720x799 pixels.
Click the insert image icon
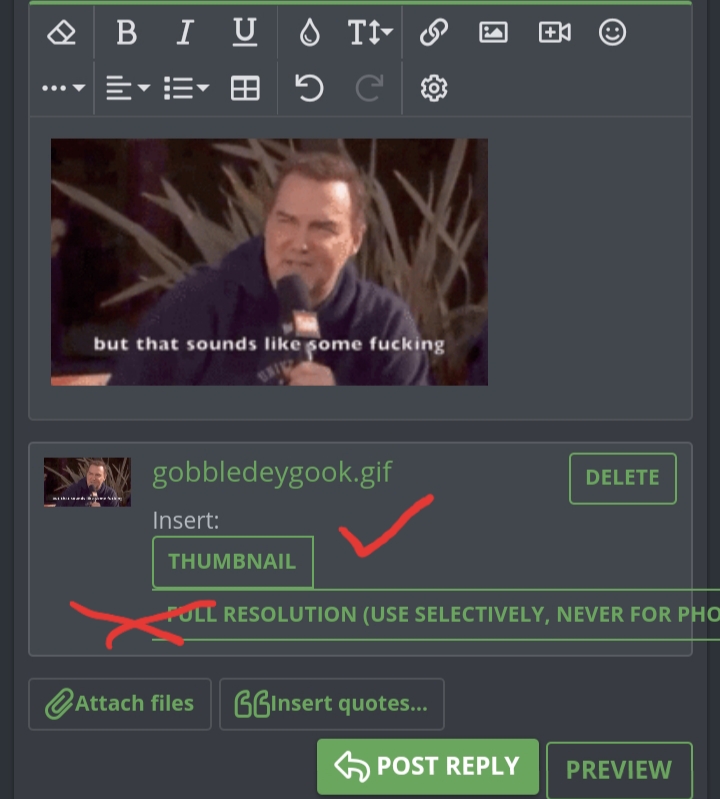click(493, 33)
